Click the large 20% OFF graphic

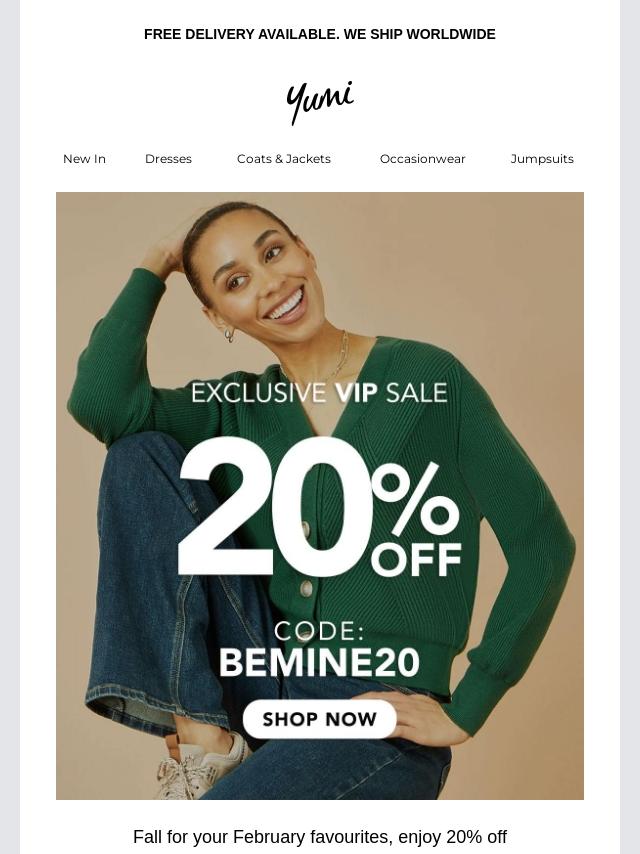tap(320, 507)
